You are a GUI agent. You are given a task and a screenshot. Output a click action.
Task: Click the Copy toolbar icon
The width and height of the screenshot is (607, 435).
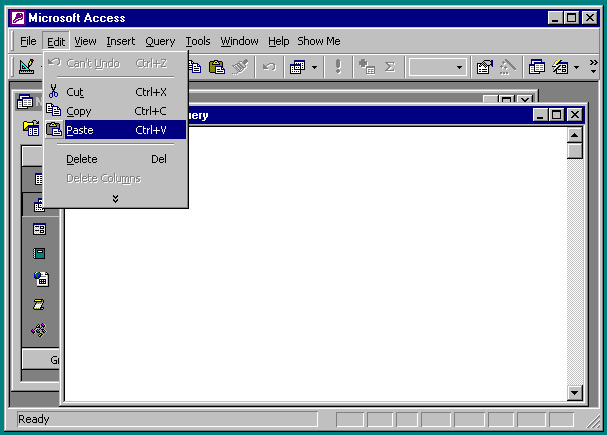click(x=195, y=67)
